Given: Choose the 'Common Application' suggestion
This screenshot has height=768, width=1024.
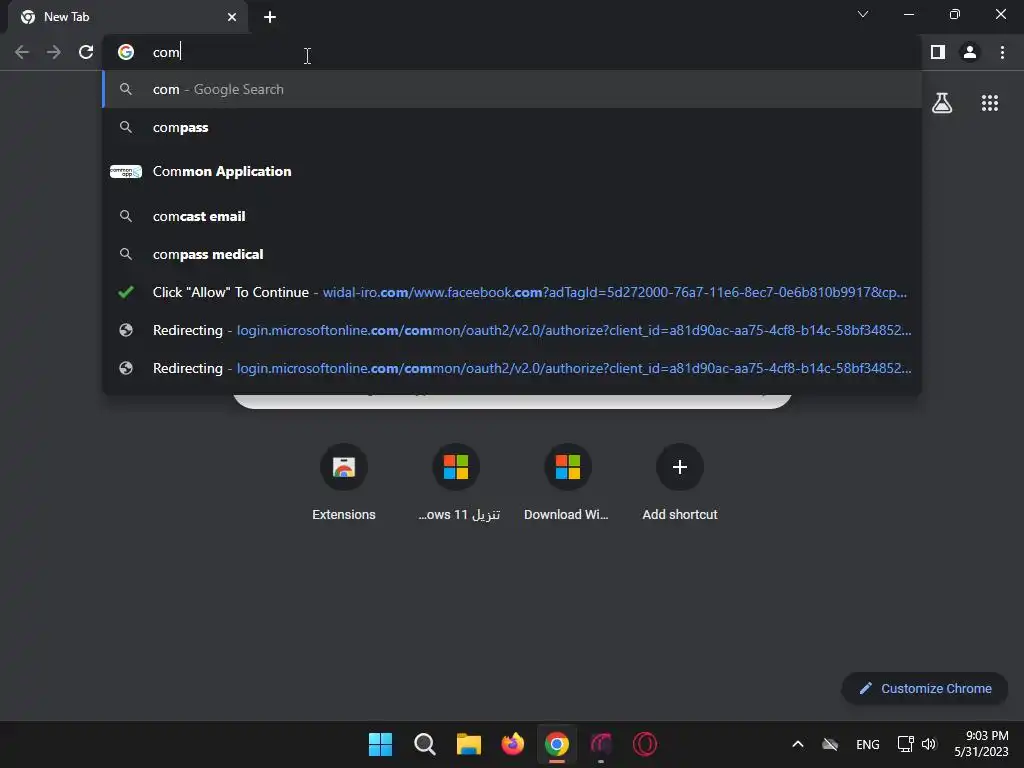Looking at the screenshot, I should point(512,172).
